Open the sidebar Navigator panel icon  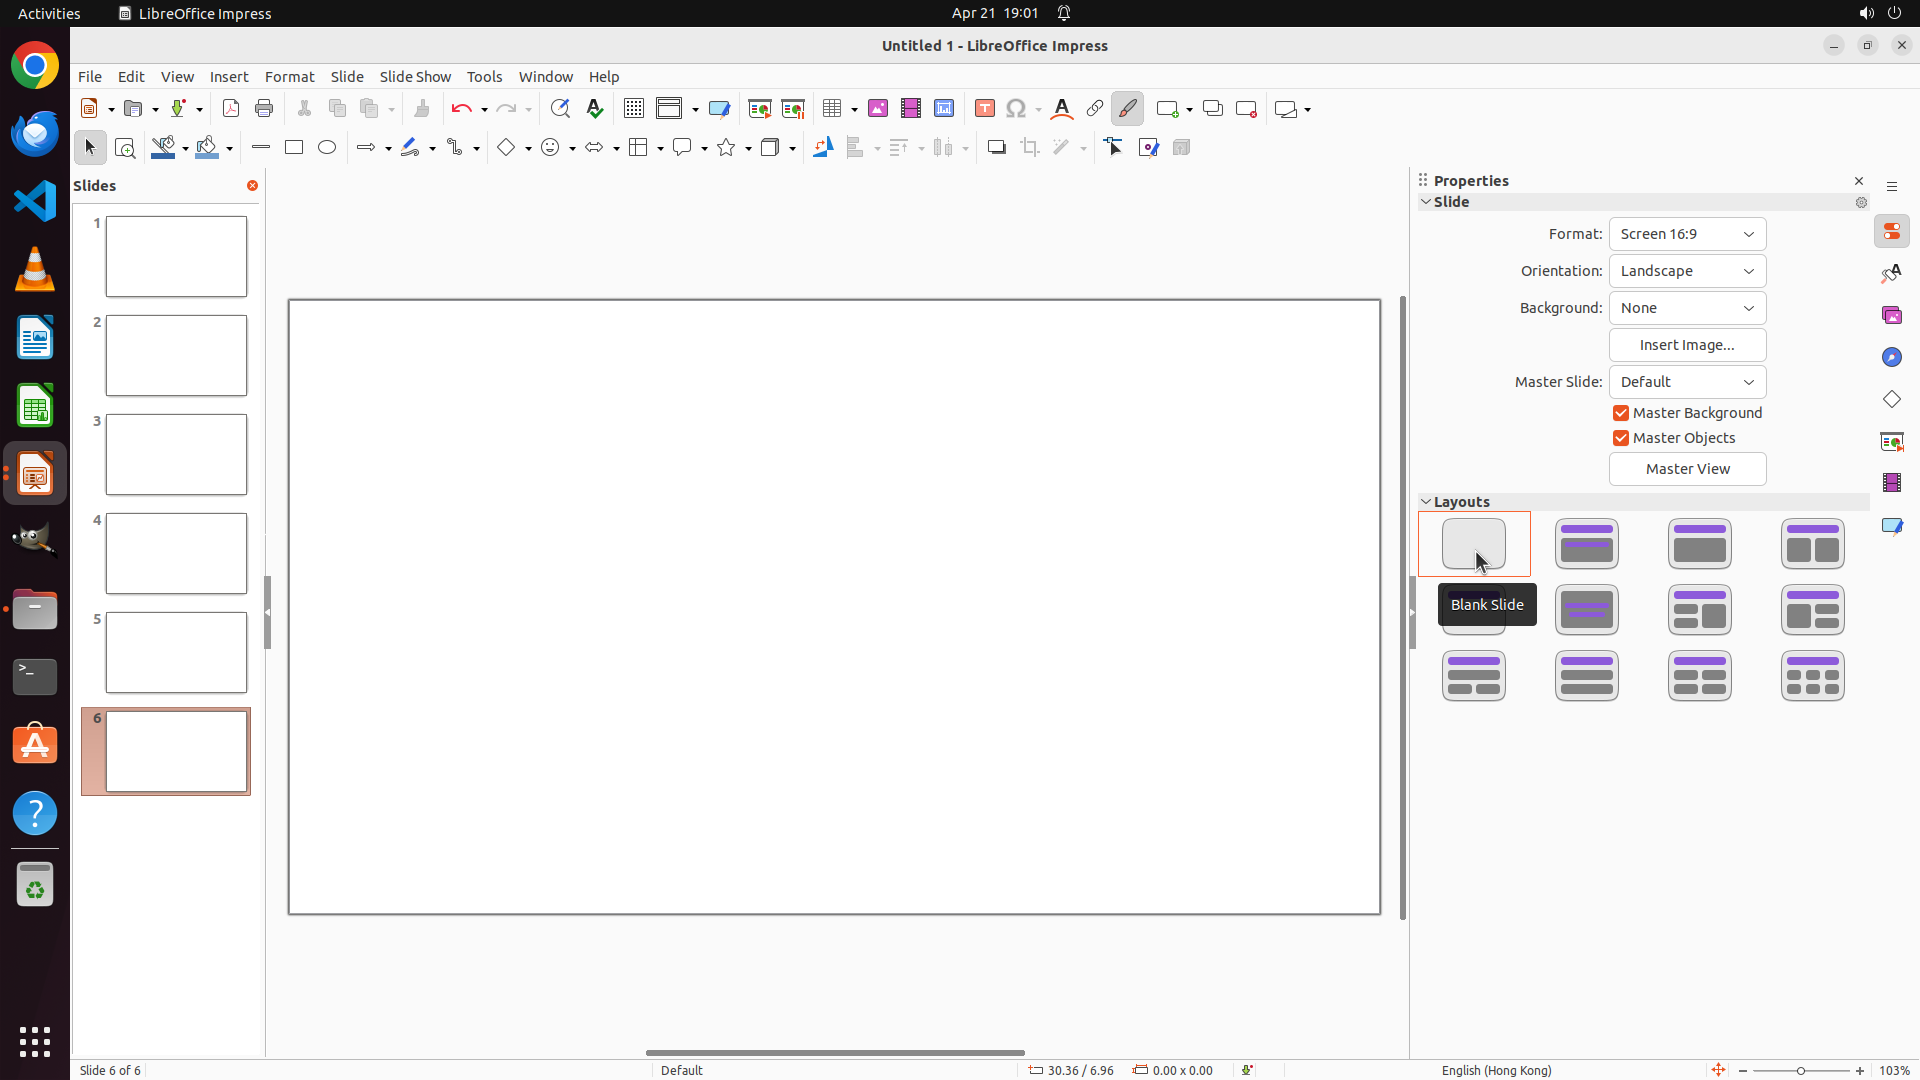point(1892,358)
